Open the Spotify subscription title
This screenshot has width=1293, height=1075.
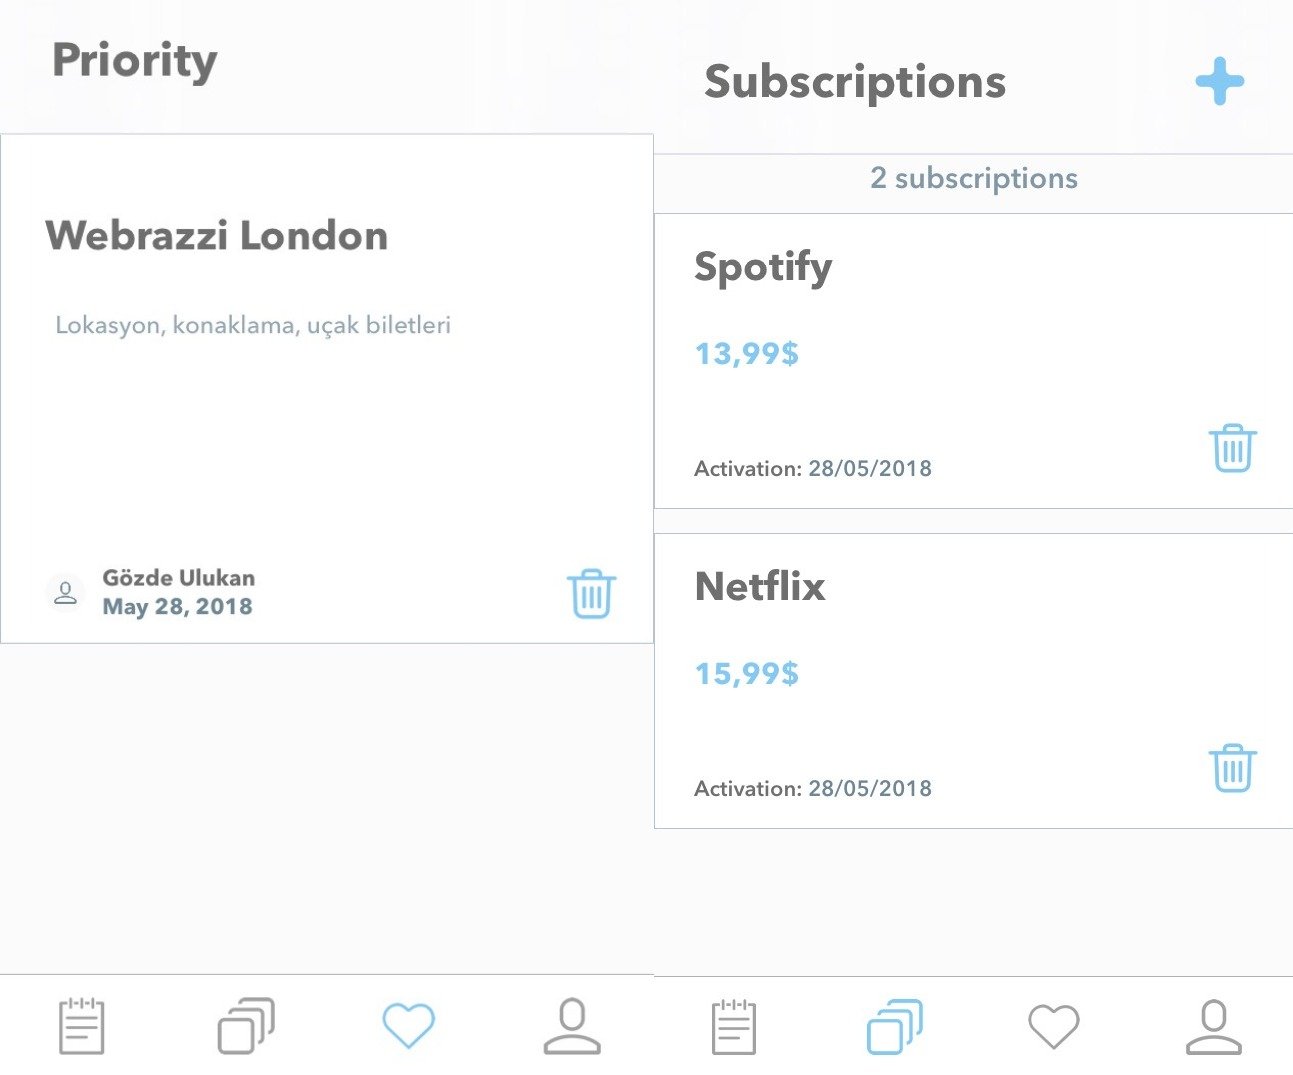[763, 267]
